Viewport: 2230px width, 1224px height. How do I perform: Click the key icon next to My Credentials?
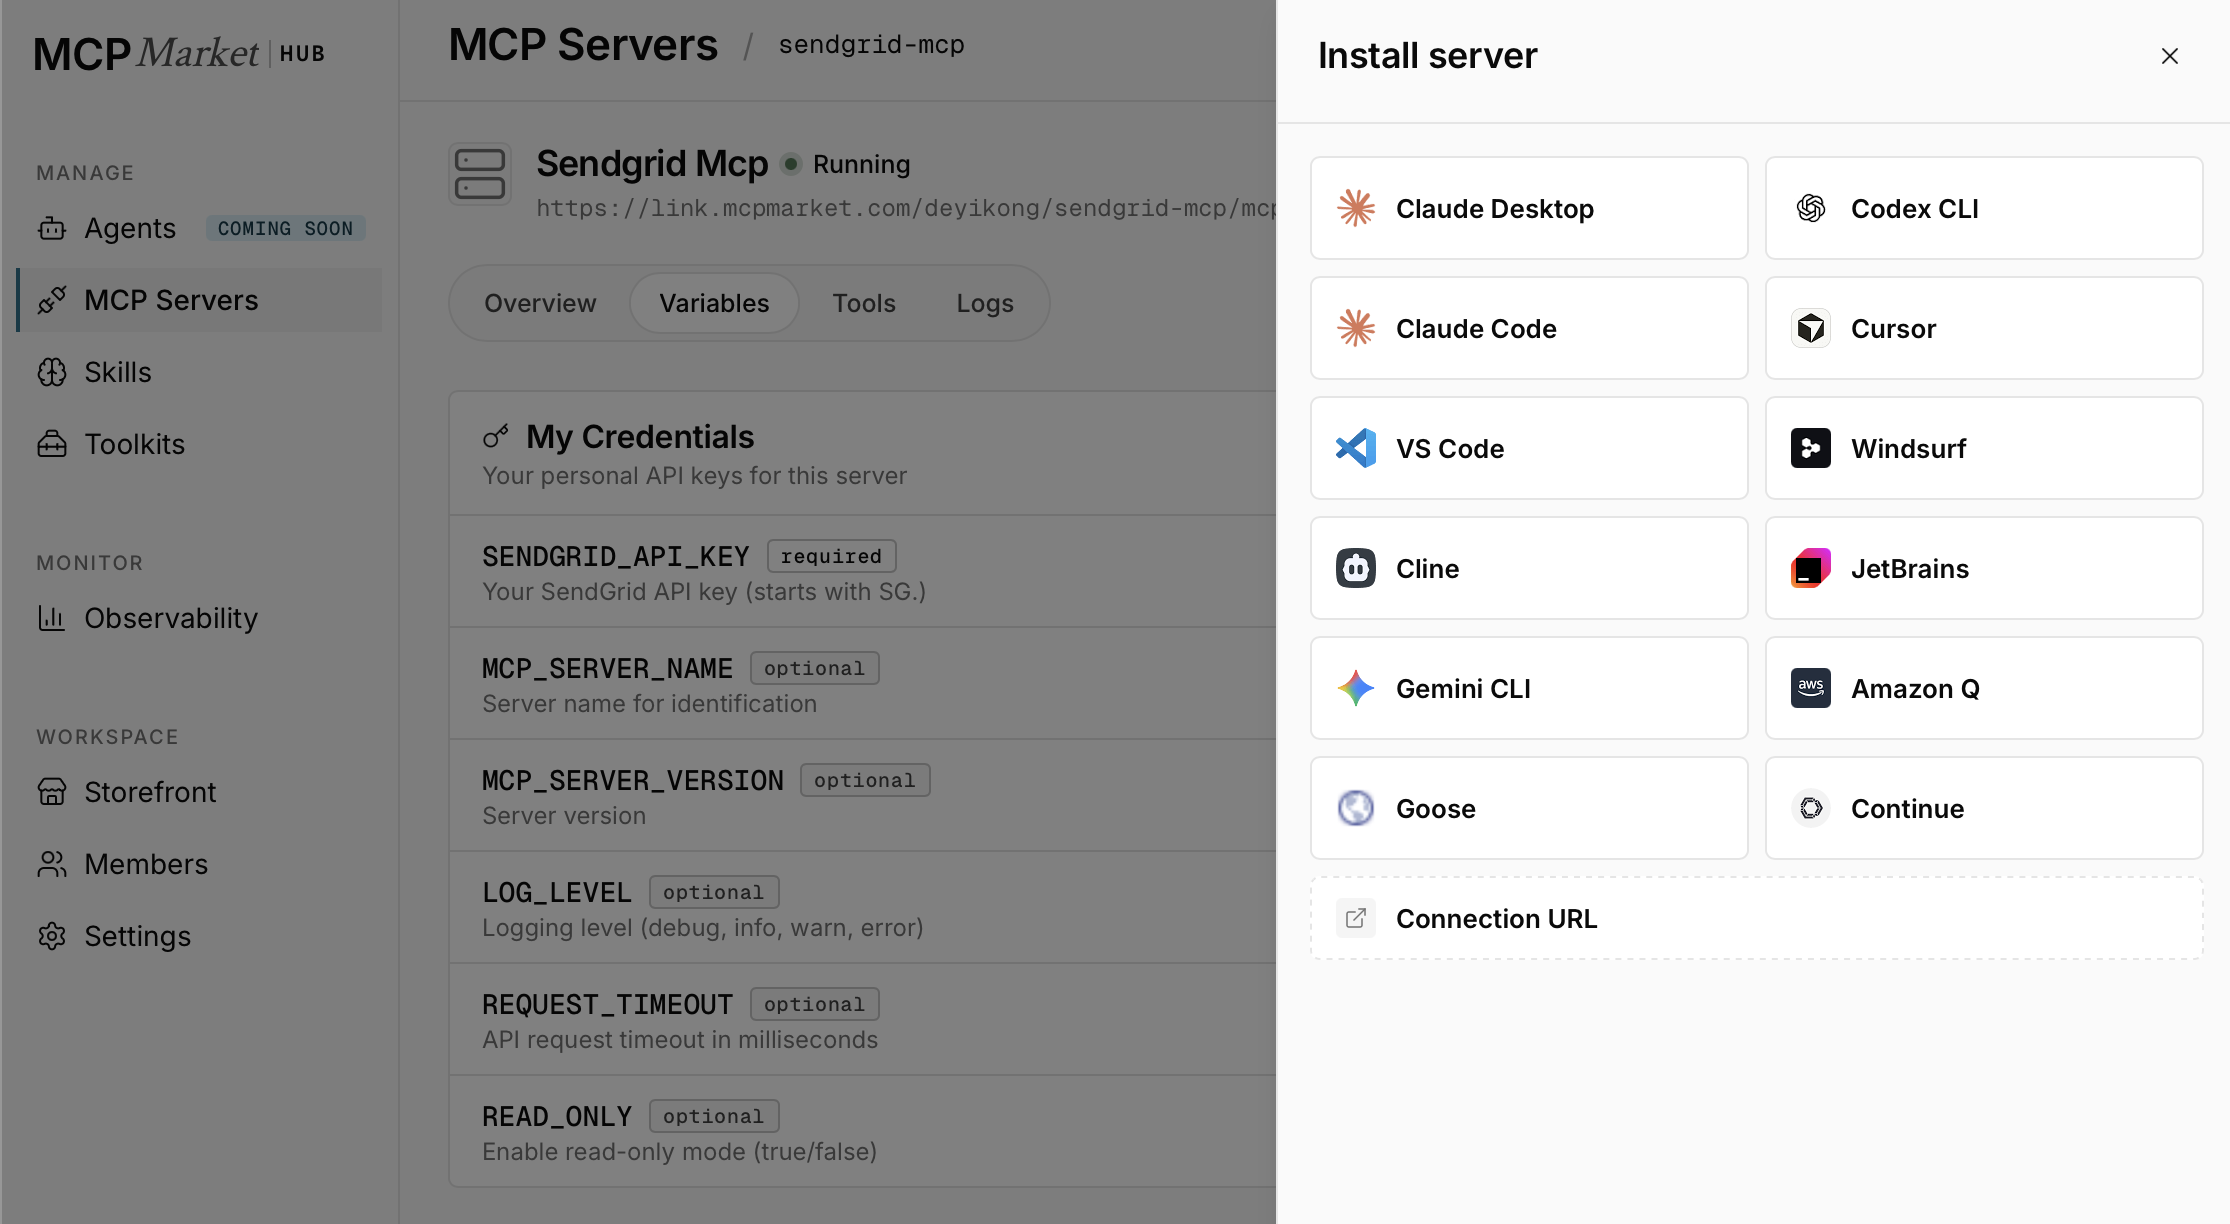click(x=496, y=436)
